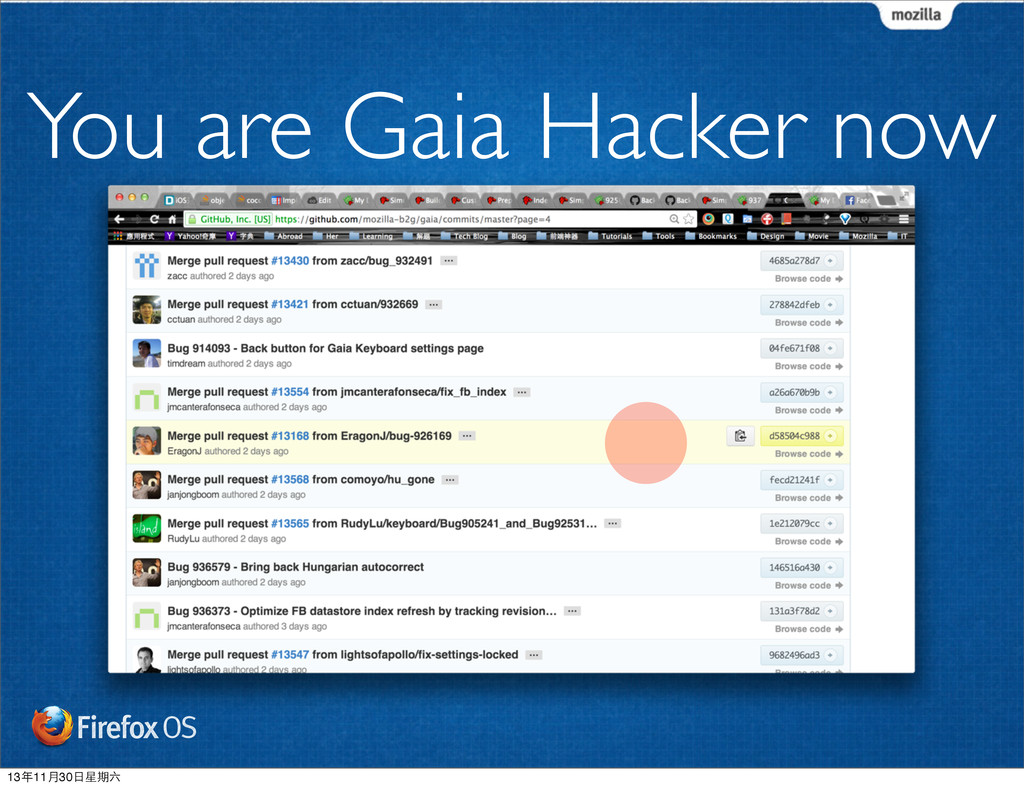Screen dimensions: 1024x788
Task: Expand ellipsis on pull request #13168
Action: (x=467, y=435)
